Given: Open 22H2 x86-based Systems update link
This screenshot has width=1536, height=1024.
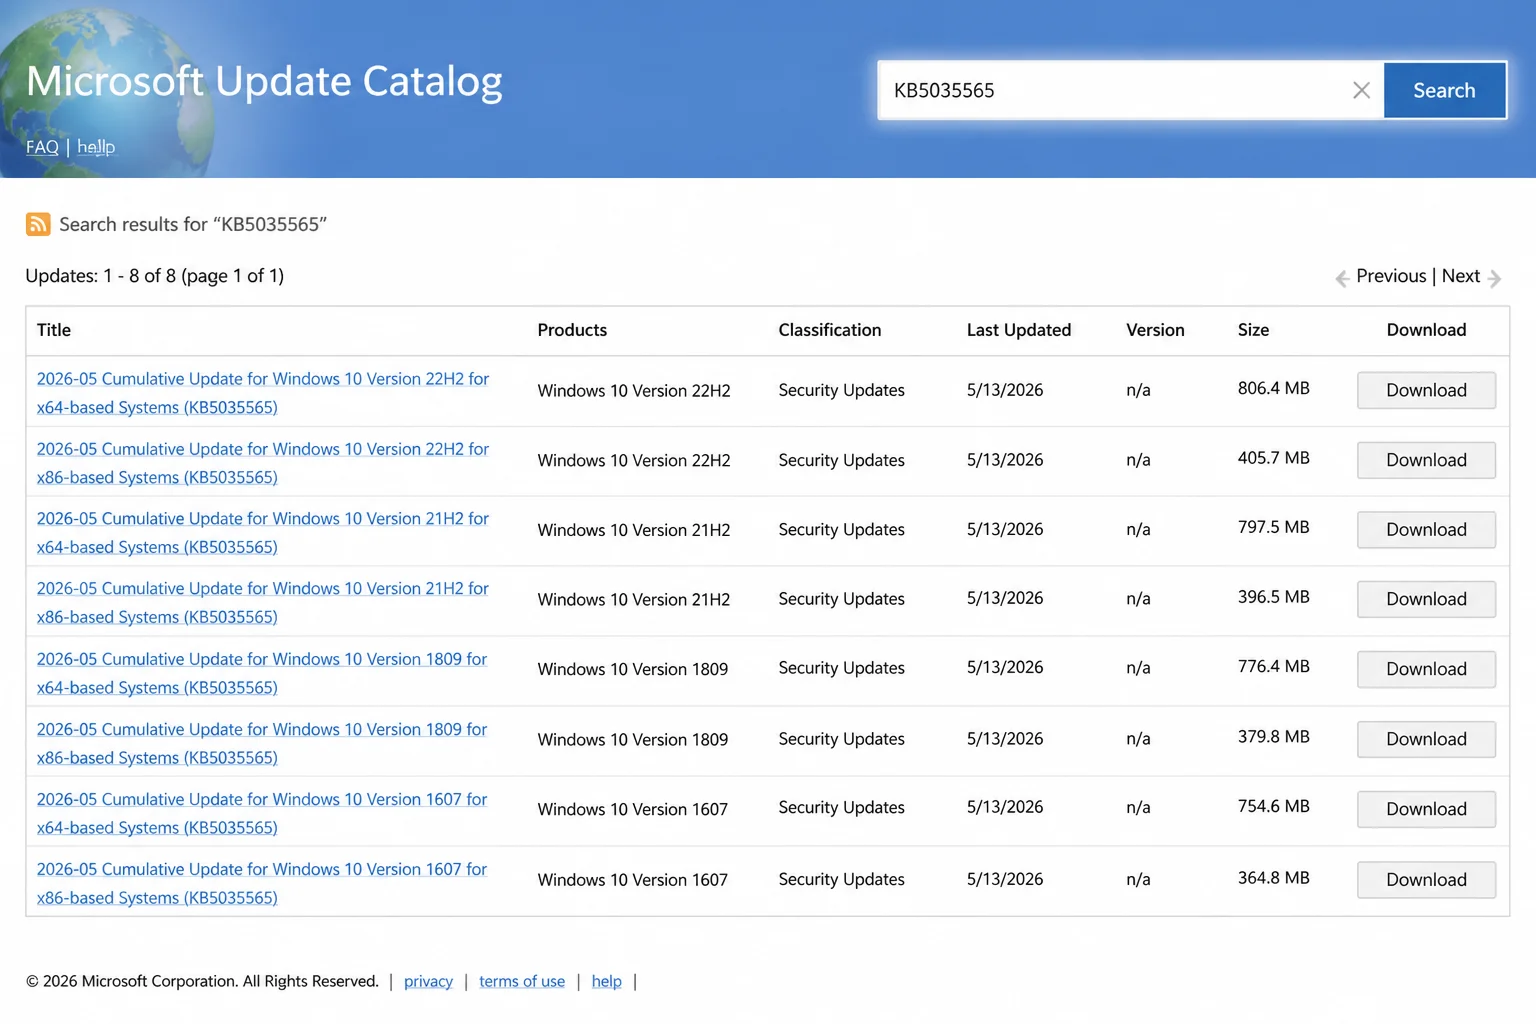Looking at the screenshot, I should click(x=263, y=463).
